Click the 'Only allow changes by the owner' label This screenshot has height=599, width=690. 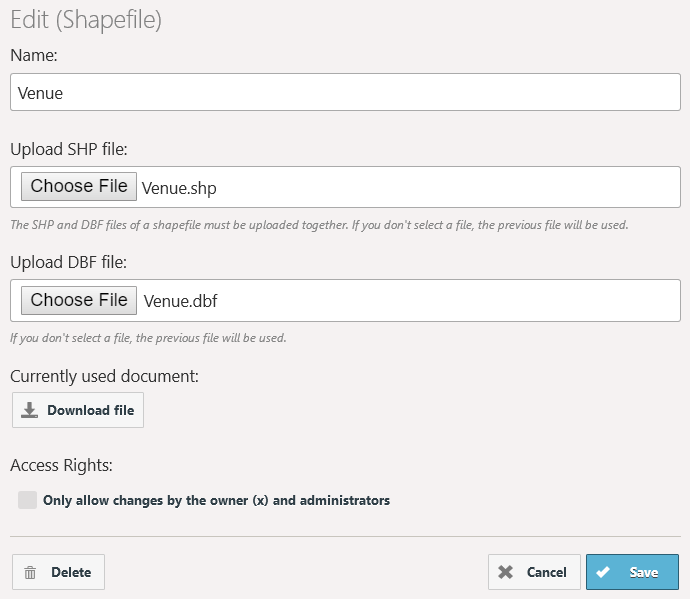coord(216,500)
